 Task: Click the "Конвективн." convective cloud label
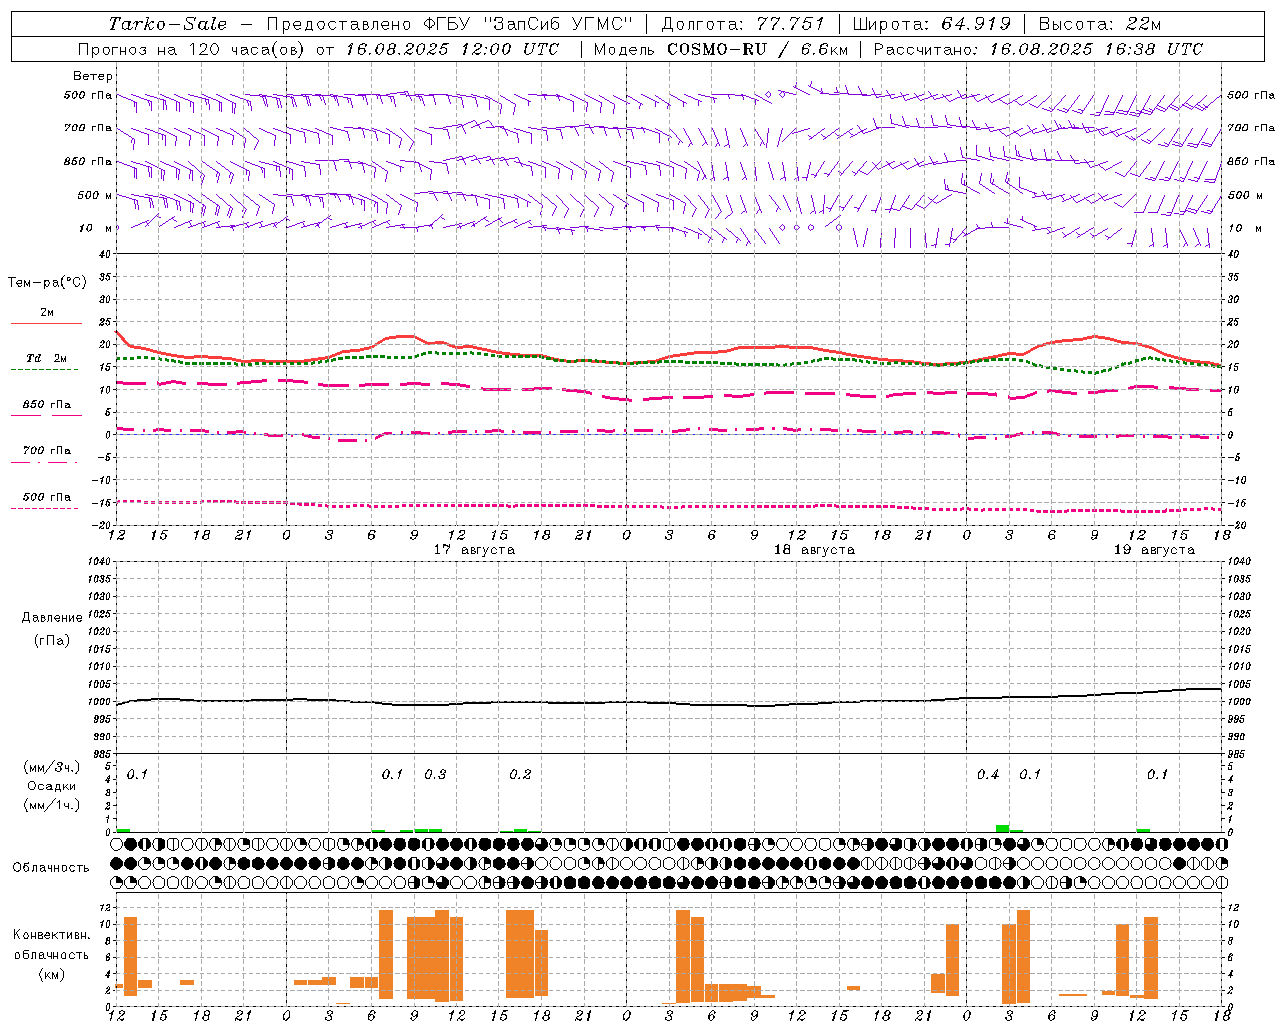tap(51, 935)
